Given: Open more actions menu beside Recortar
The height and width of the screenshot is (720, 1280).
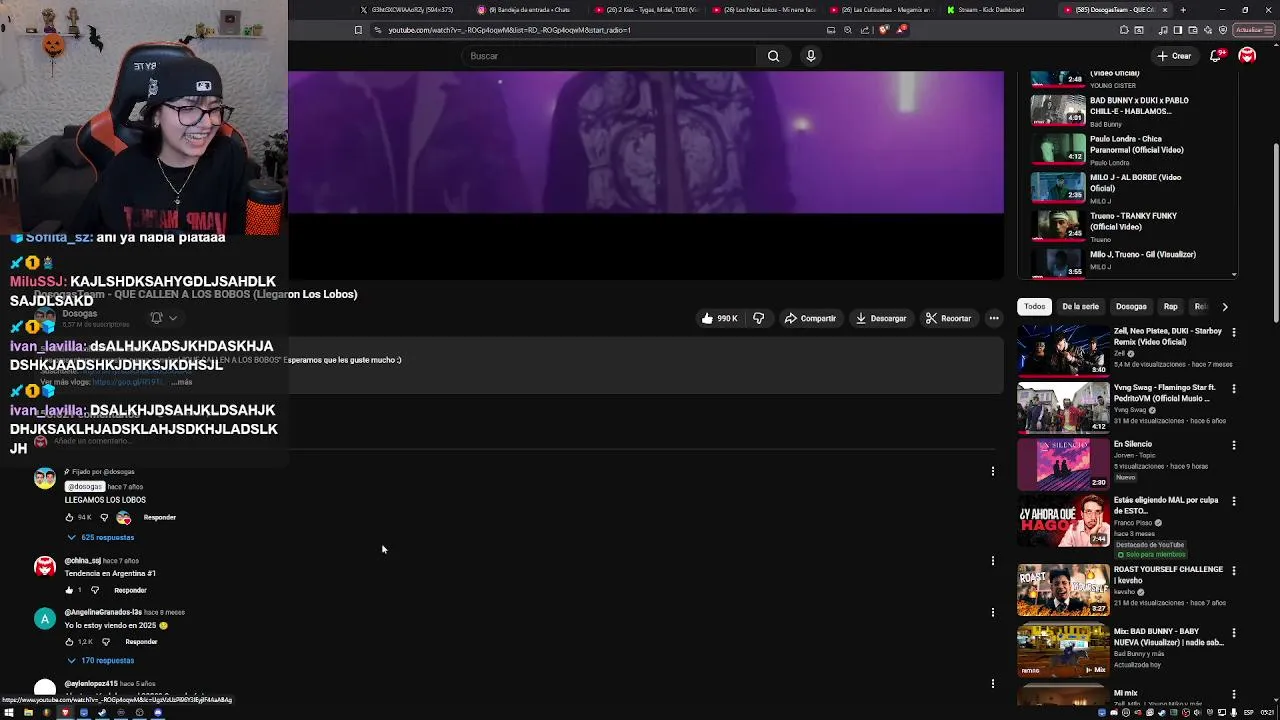Looking at the screenshot, I should [994, 318].
